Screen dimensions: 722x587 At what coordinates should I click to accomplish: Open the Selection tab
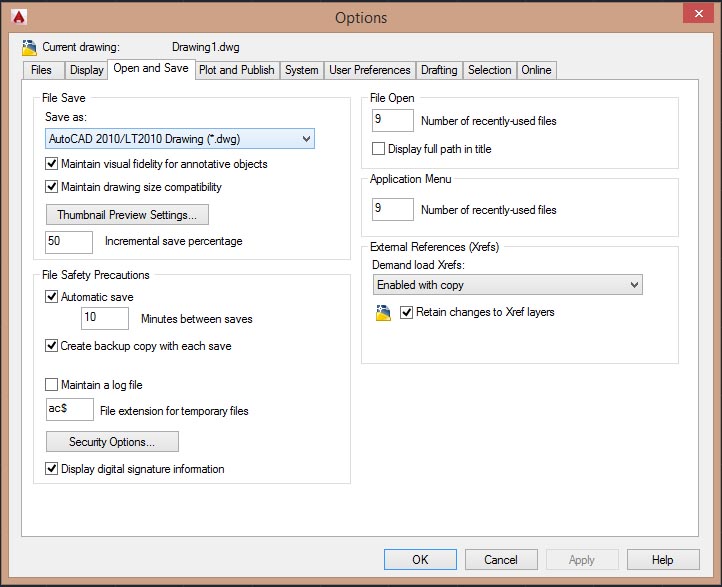(489, 70)
